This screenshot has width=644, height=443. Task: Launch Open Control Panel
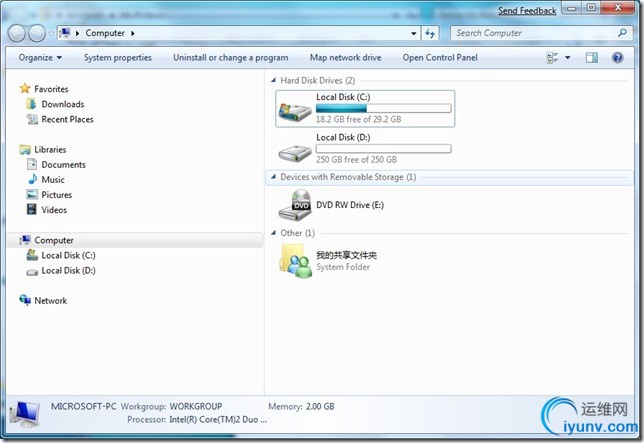coord(440,57)
